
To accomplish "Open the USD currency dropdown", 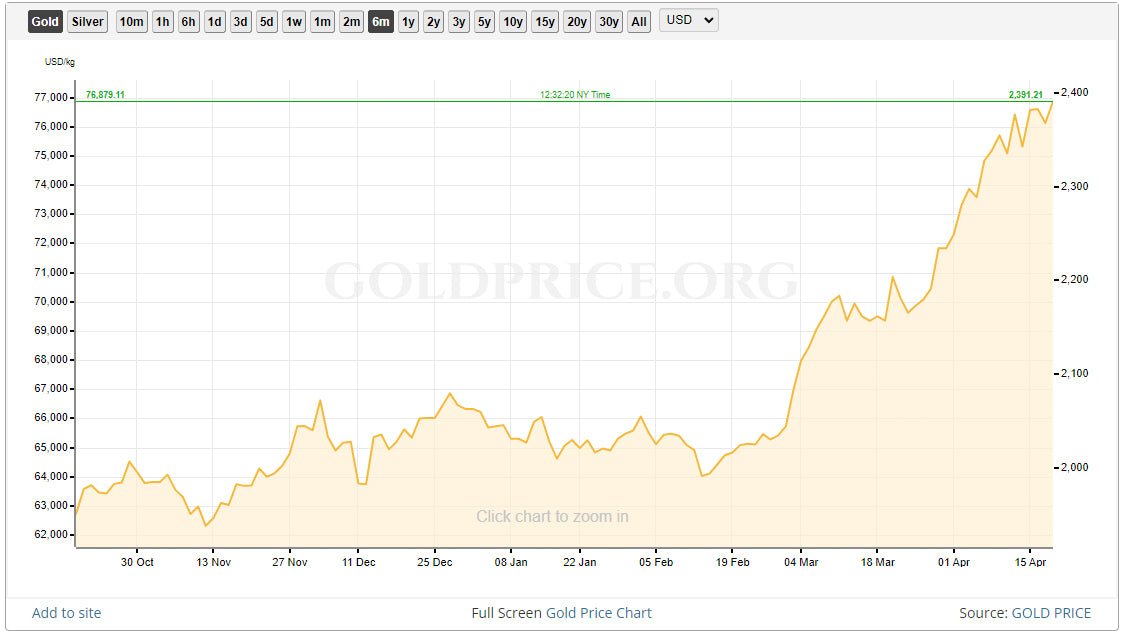I will pyautogui.click(x=688, y=20).
